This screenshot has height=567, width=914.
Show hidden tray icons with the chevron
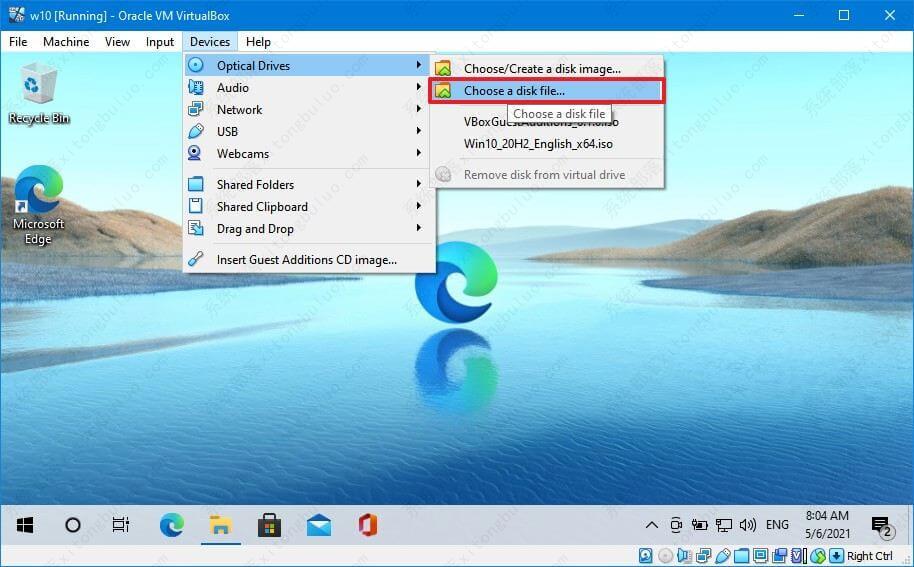coord(651,525)
